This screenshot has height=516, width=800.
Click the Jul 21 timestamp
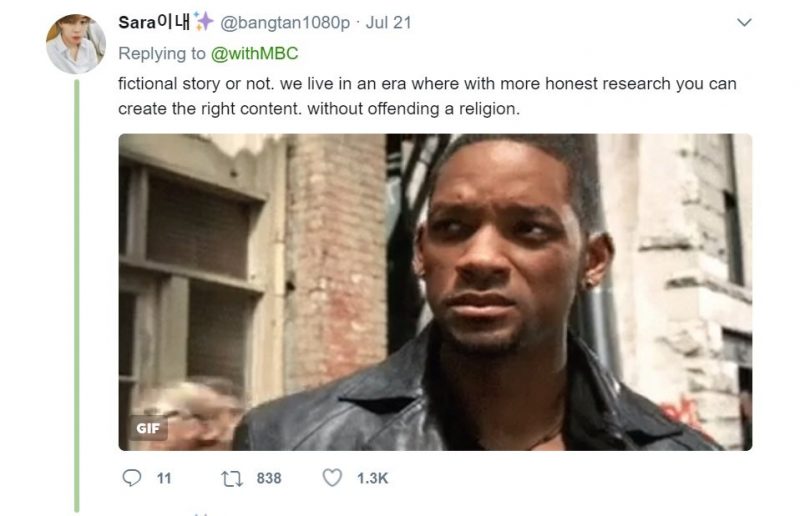388,22
